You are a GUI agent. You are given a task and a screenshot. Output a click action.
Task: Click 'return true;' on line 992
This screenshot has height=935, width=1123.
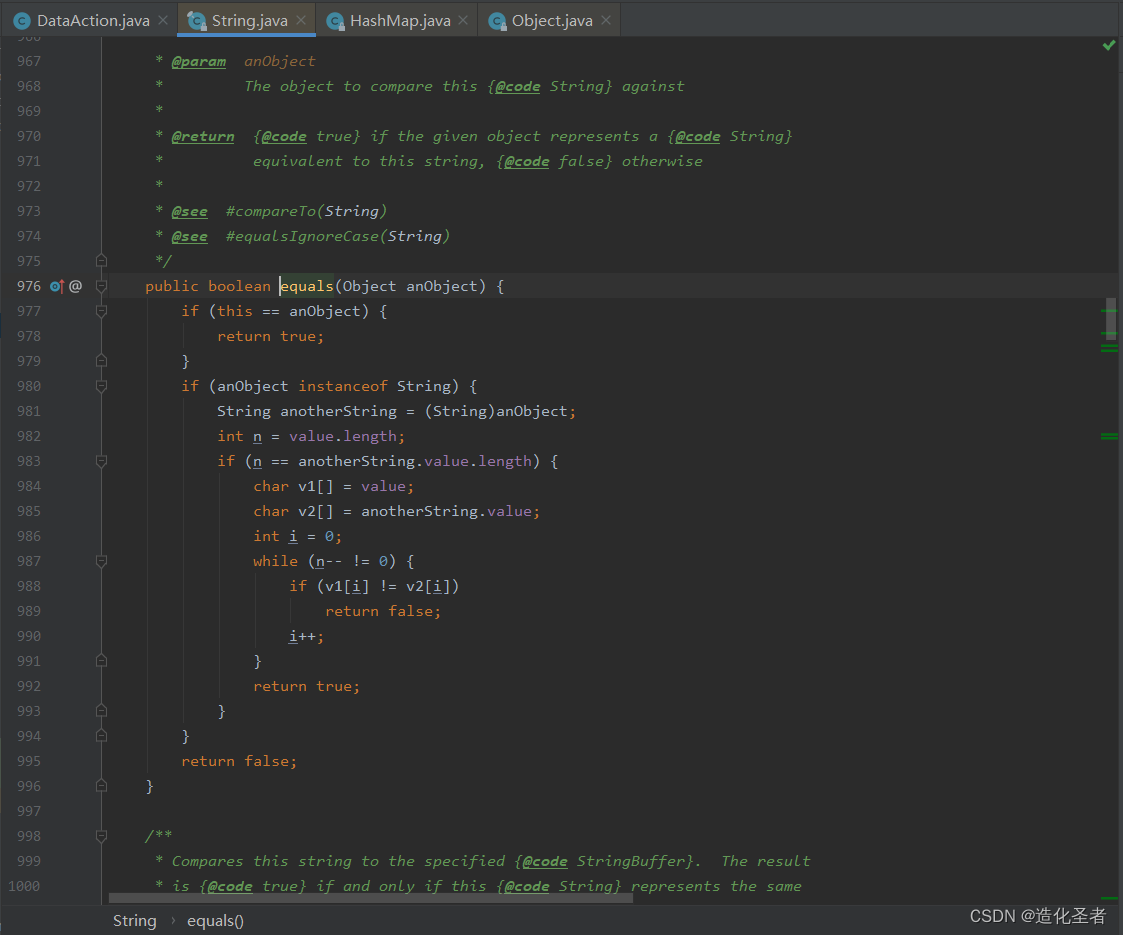(307, 687)
